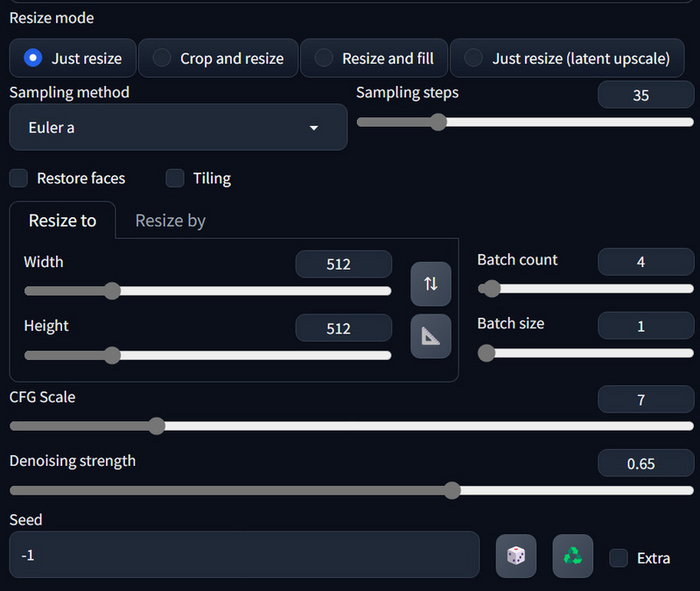The width and height of the screenshot is (700, 591).
Task: Tick the Extra seed checkbox
Action: [x=619, y=558]
